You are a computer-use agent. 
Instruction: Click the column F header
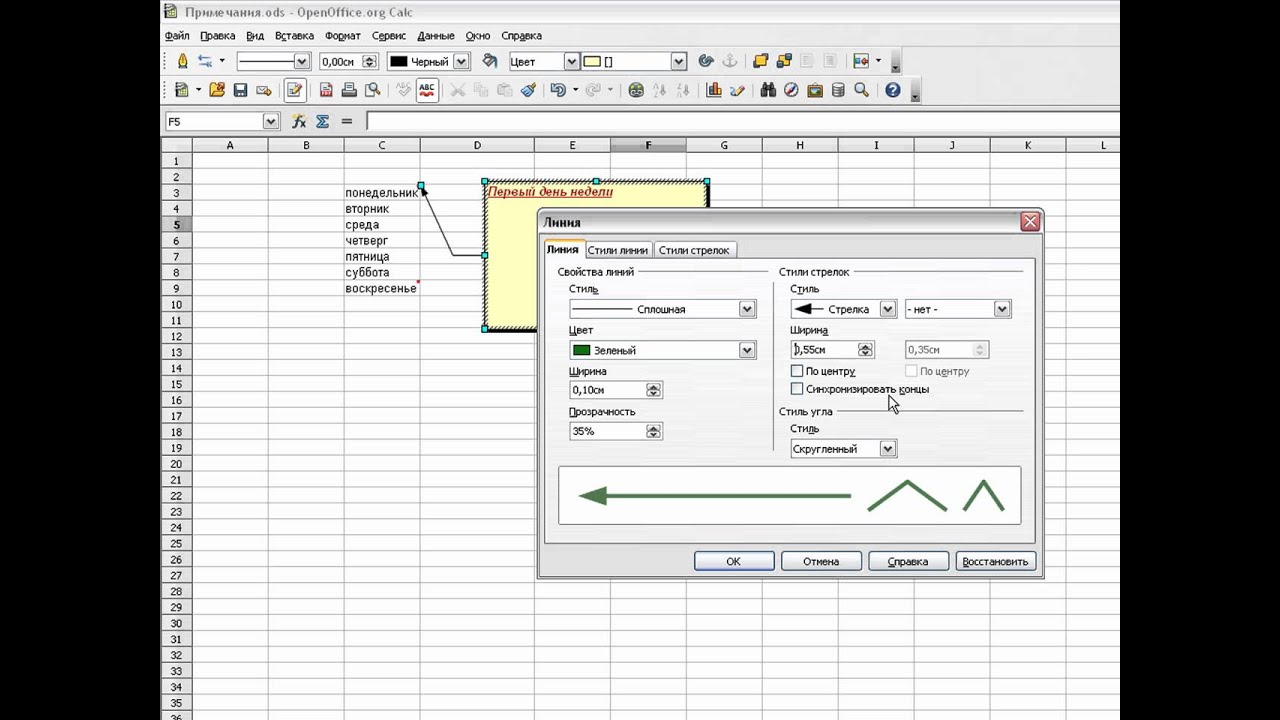point(648,145)
